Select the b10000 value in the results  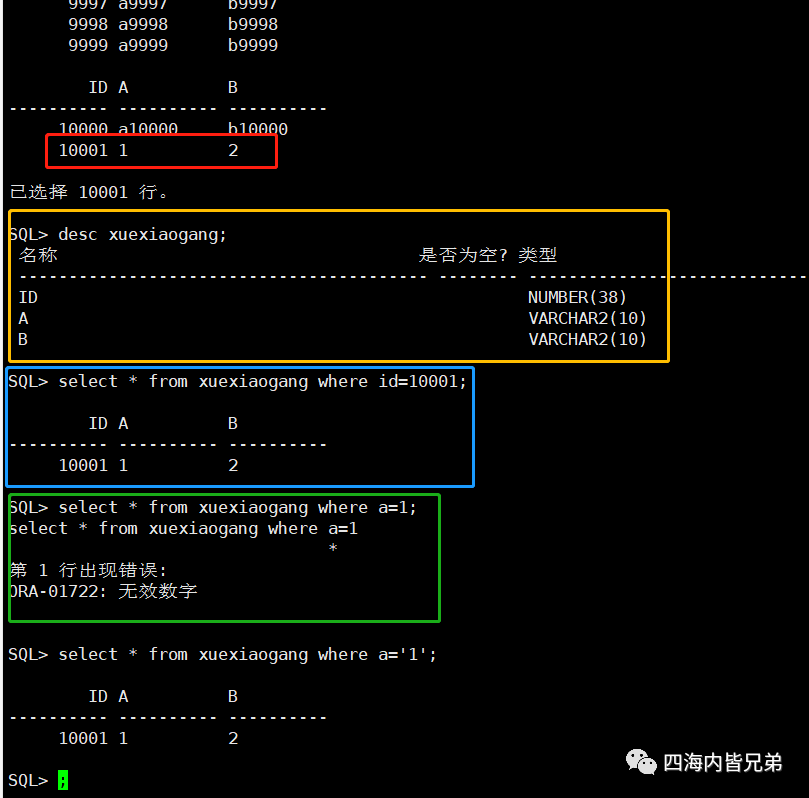pos(258,128)
